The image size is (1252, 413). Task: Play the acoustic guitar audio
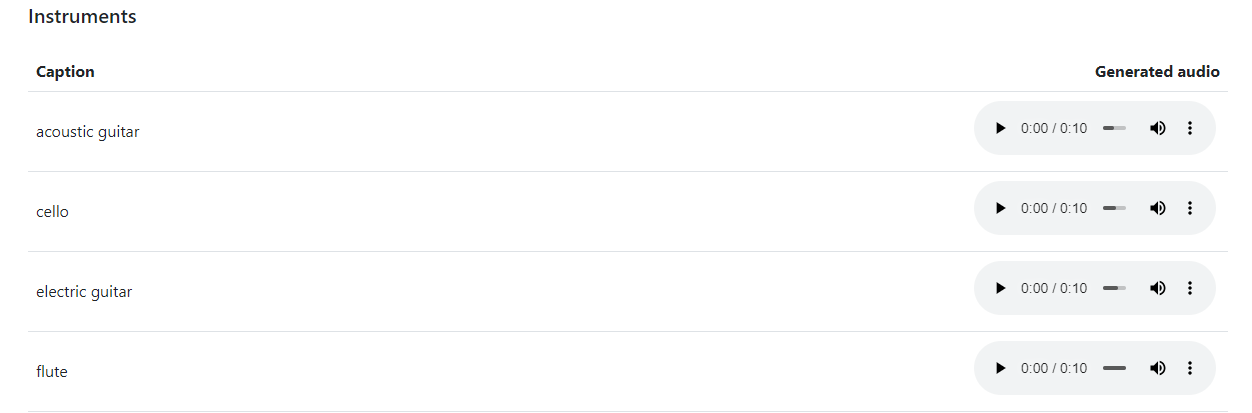(x=1000, y=128)
